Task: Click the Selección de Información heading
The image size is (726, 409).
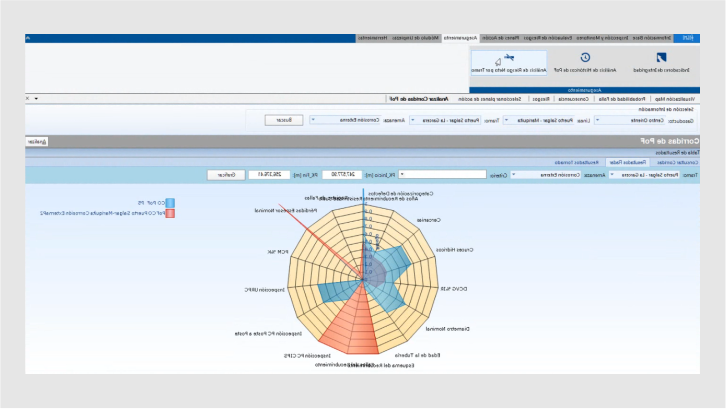Action: pos(666,110)
